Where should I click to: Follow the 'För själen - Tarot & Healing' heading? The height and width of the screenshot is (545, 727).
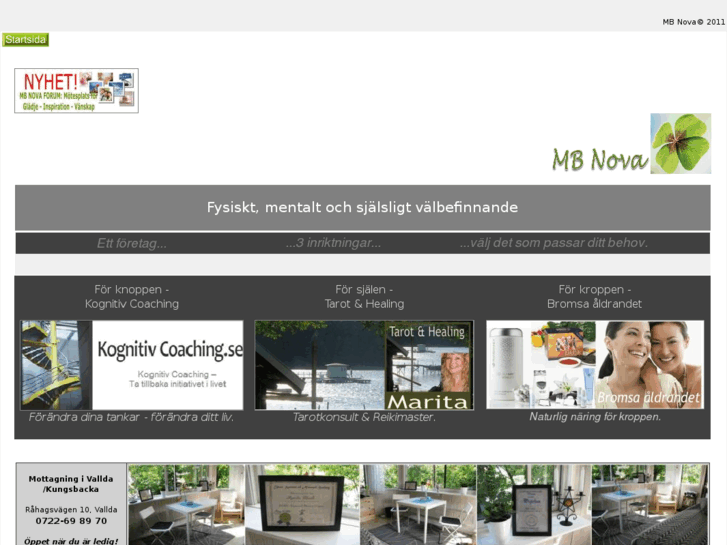pyautogui.click(x=364, y=297)
